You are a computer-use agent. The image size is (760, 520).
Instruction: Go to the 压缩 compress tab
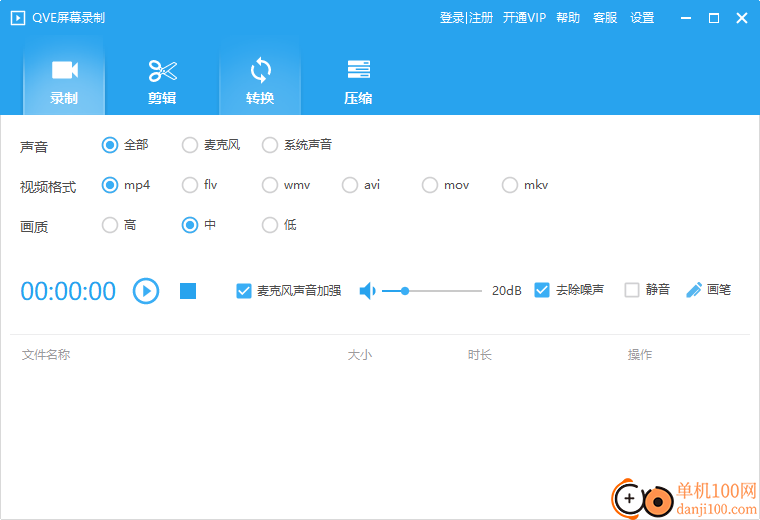click(x=358, y=79)
